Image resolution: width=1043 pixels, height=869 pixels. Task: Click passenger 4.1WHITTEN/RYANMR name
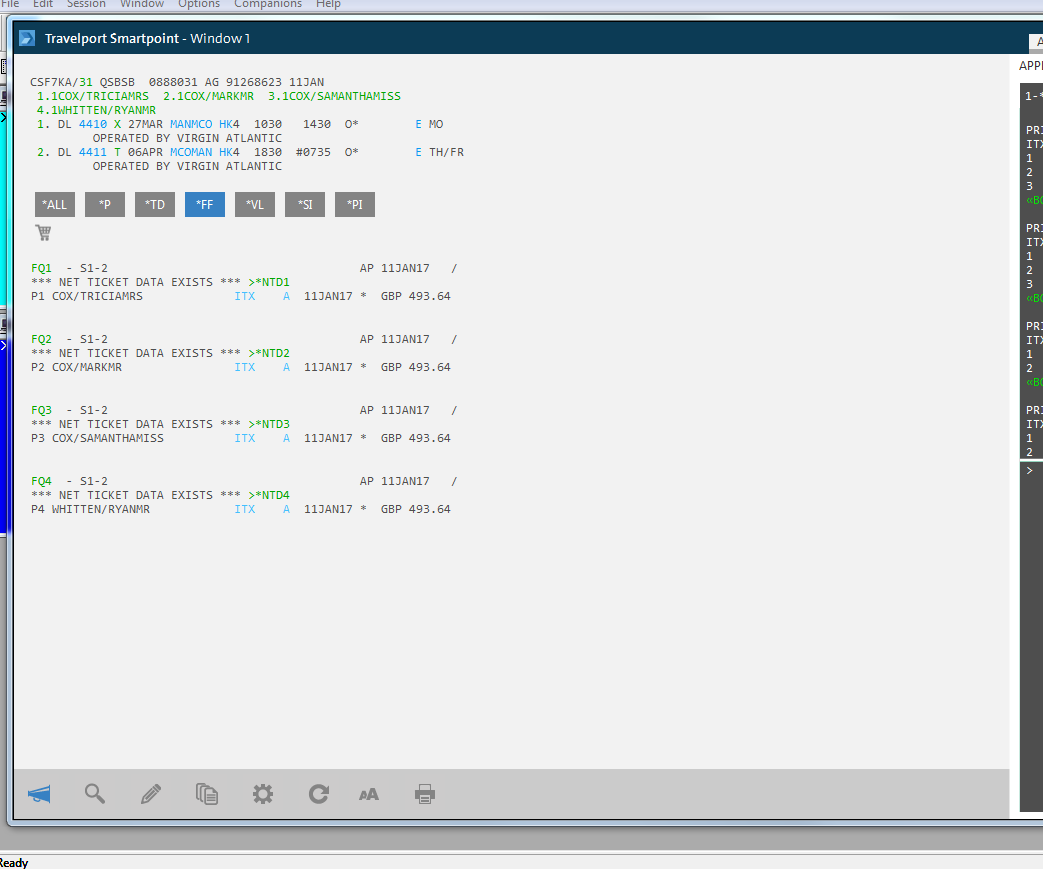coord(96,110)
